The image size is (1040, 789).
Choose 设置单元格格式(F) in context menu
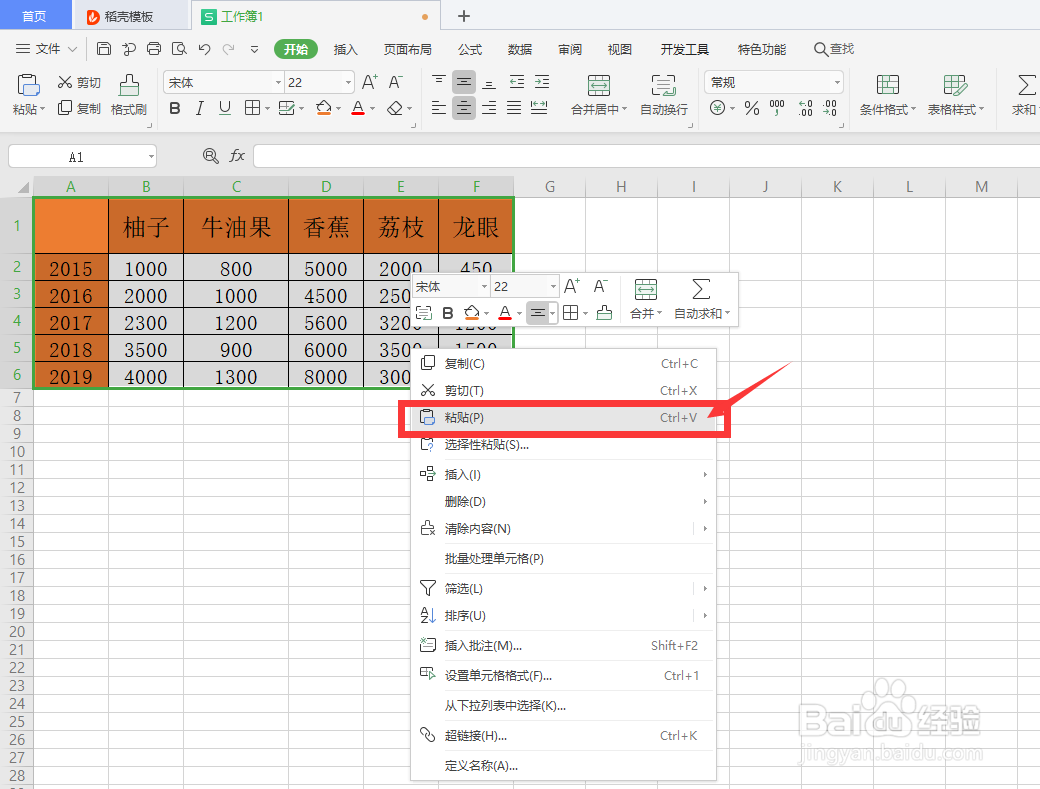pos(564,676)
